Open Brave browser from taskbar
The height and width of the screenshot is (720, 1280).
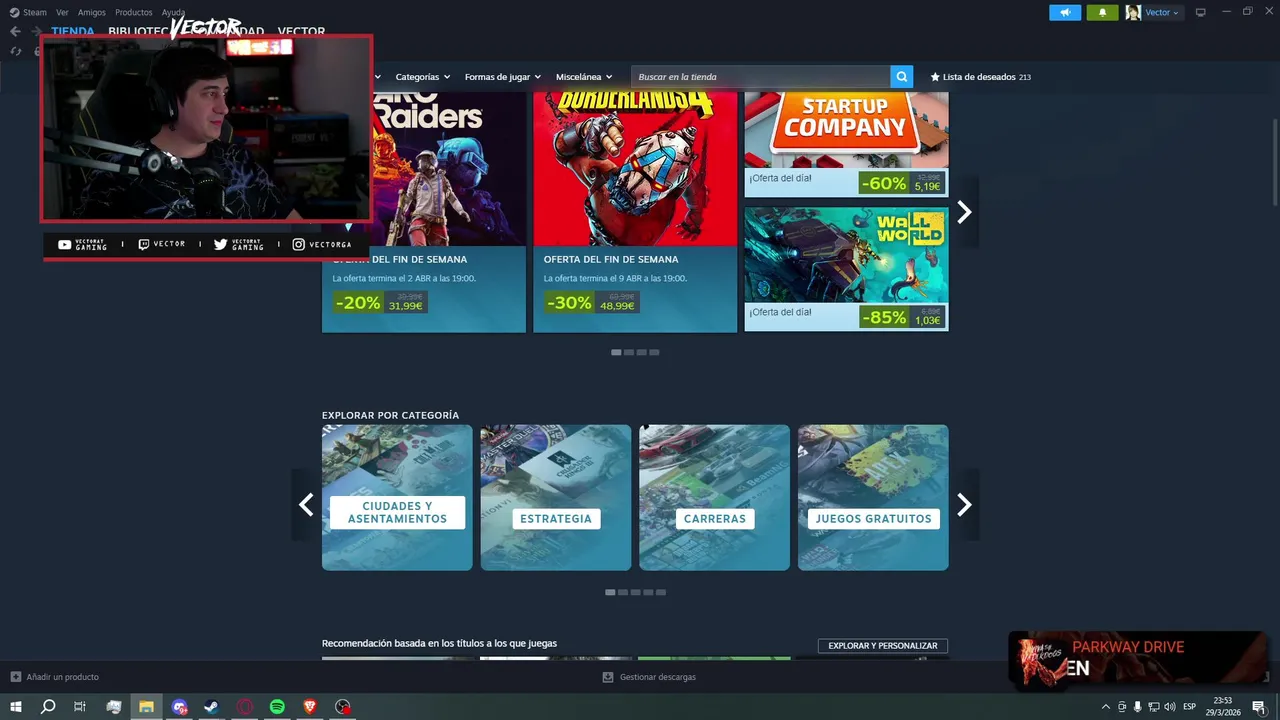coord(310,706)
